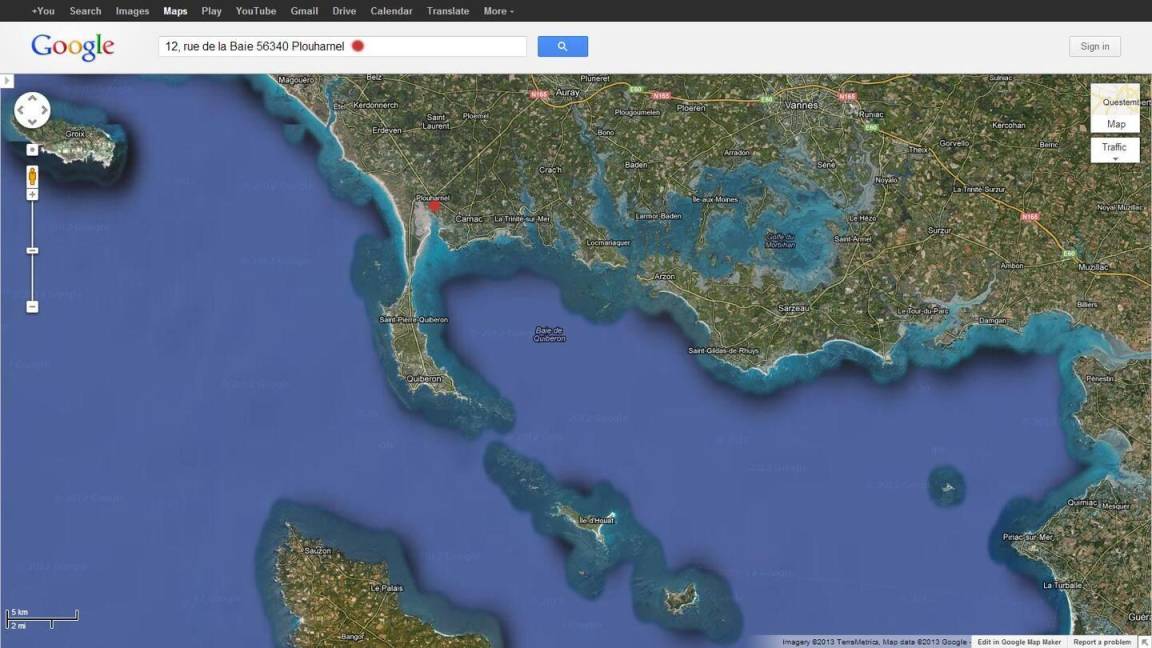
Task: Go to Gmail in the top bar
Action: pos(304,11)
